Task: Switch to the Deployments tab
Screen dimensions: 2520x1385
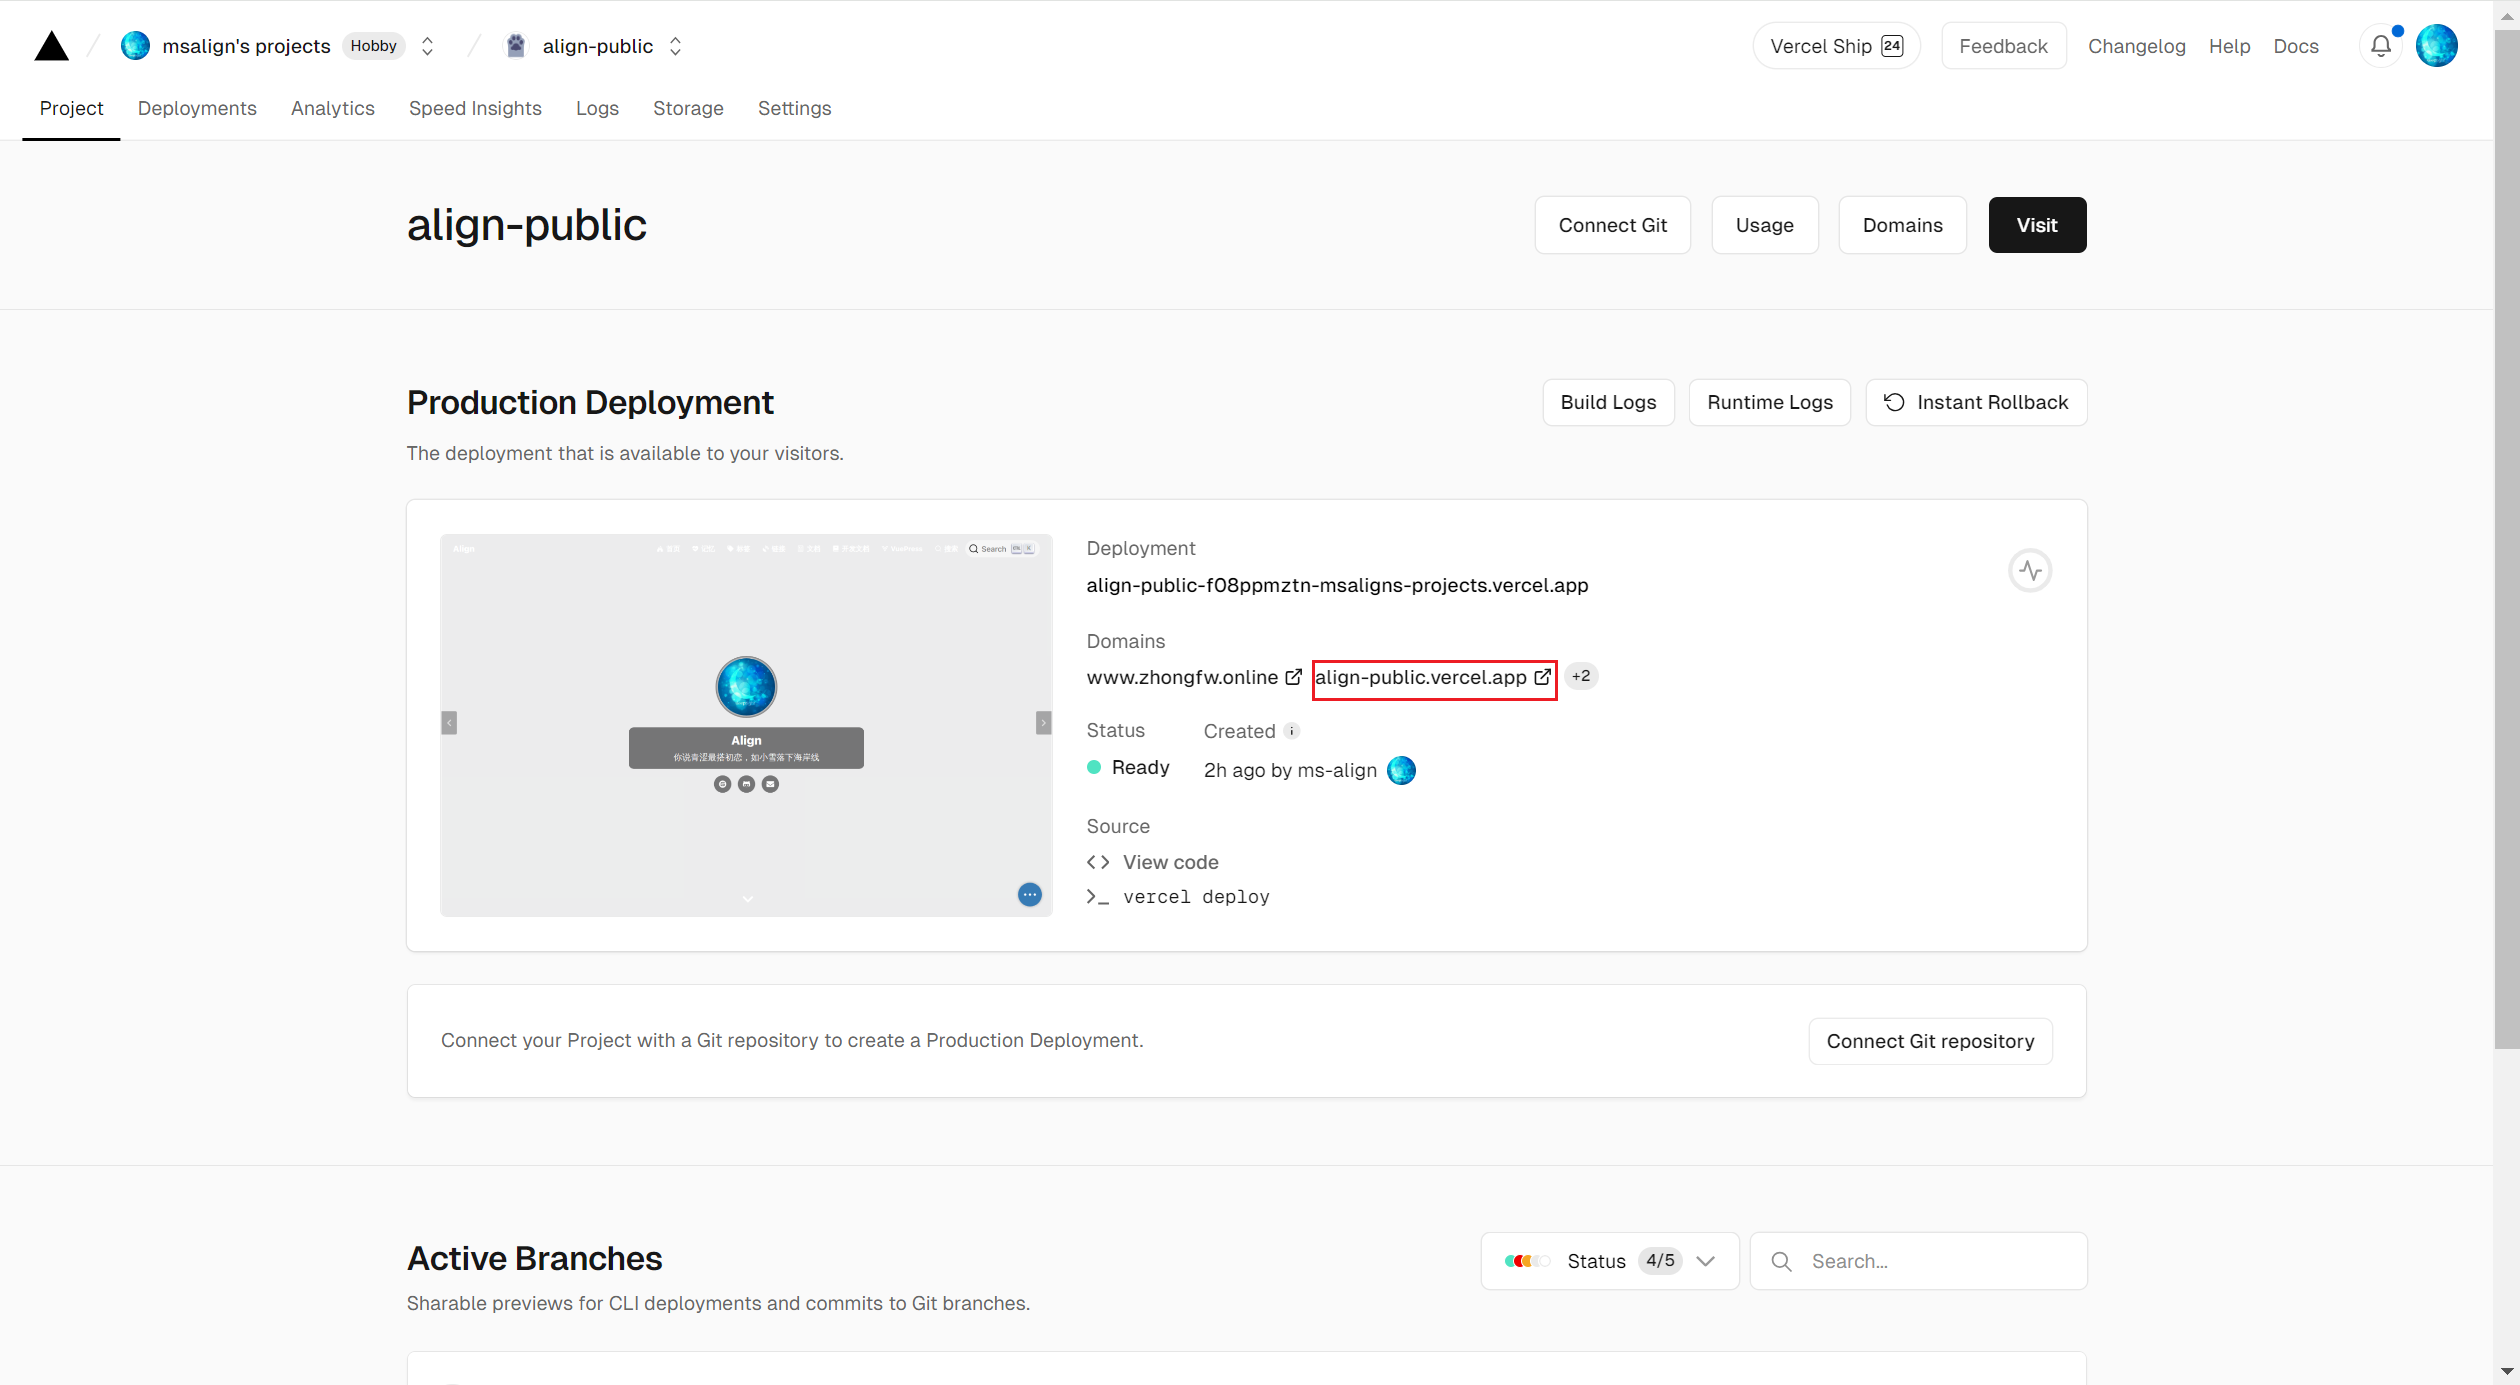Action: [x=197, y=108]
